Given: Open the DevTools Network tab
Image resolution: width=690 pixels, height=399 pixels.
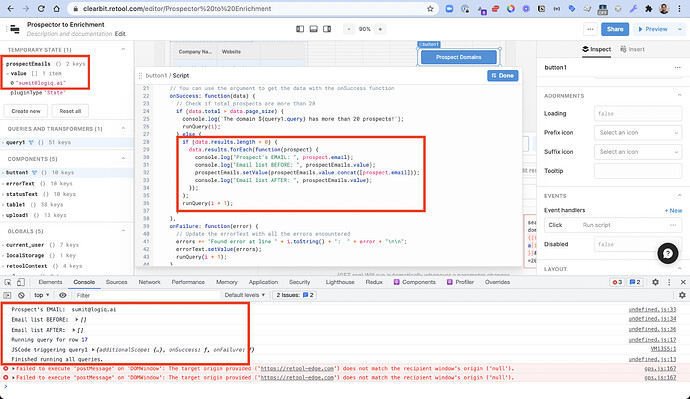Looking at the screenshot, I should pos(149,282).
